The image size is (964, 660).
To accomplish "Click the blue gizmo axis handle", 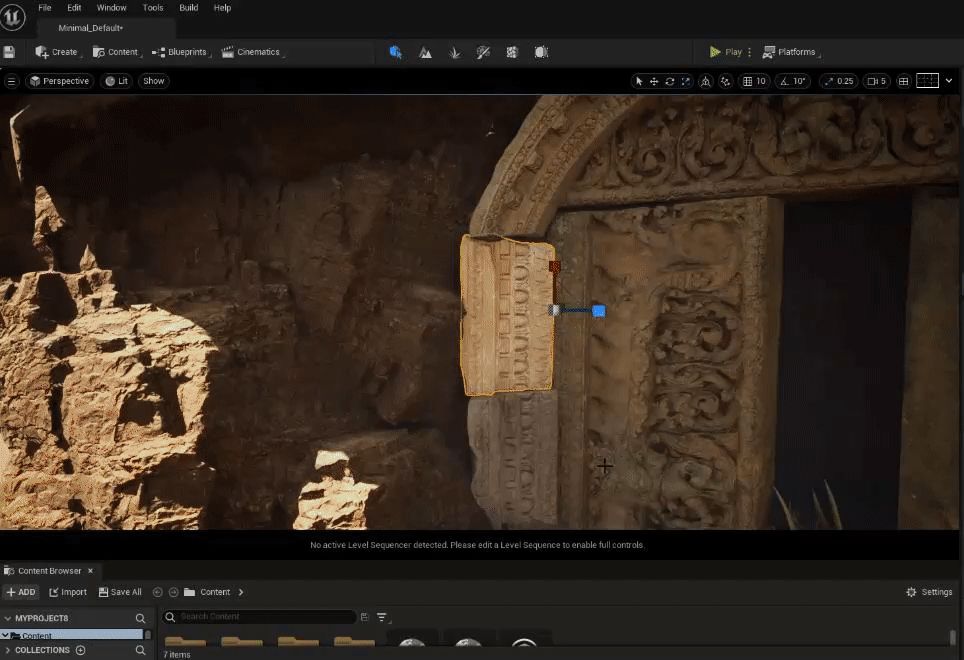I will tap(598, 311).
